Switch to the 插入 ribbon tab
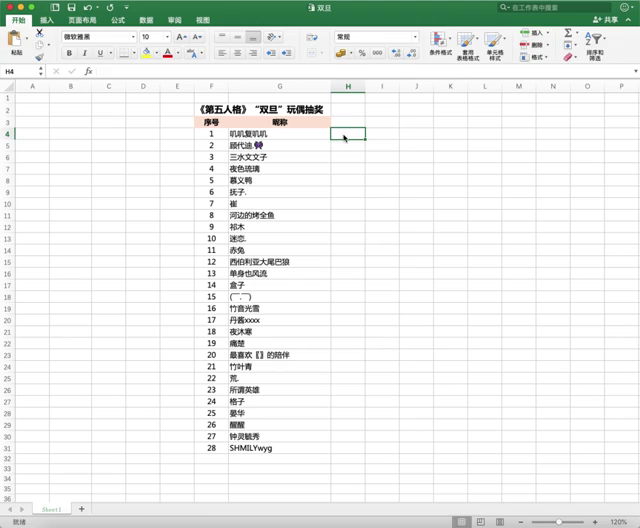The width and height of the screenshot is (640, 528). pyautogui.click(x=47, y=20)
